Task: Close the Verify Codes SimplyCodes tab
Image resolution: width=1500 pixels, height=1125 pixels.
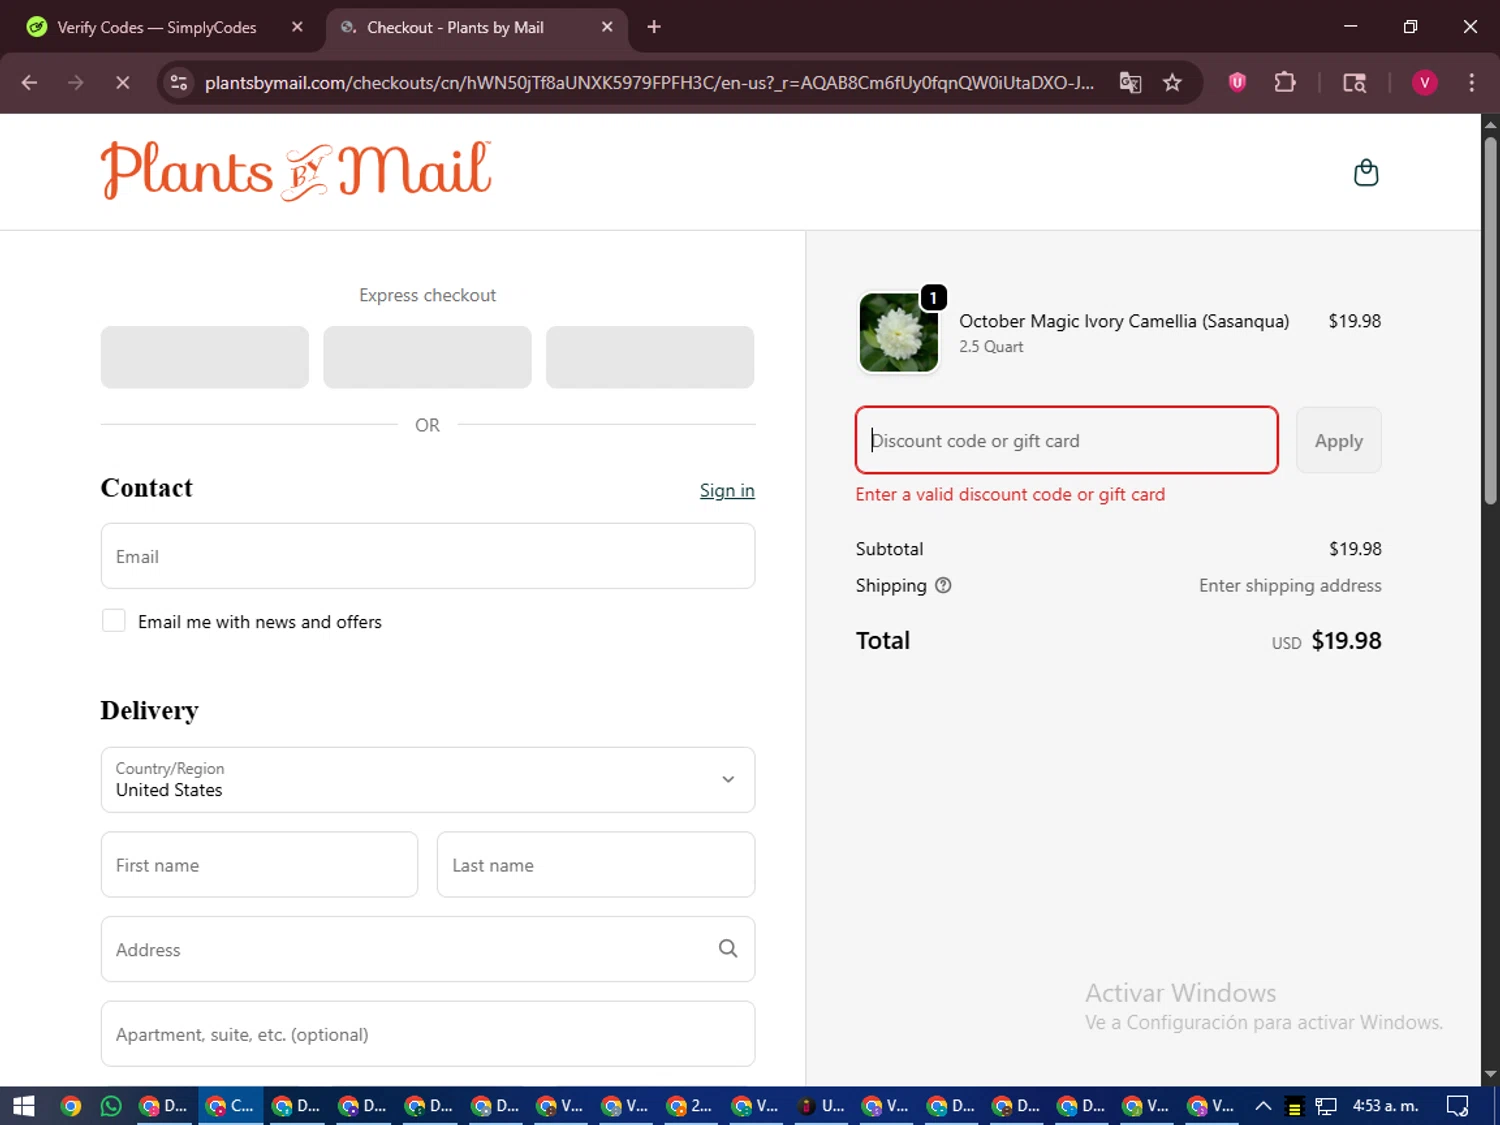Action: (x=297, y=27)
